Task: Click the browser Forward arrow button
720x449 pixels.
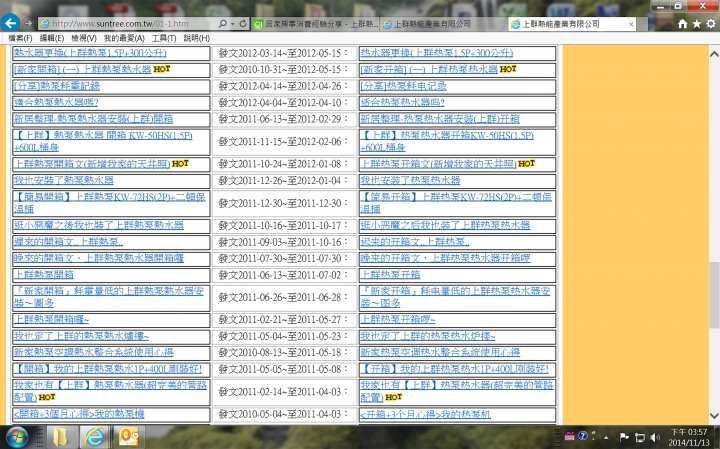Action: [28, 23]
